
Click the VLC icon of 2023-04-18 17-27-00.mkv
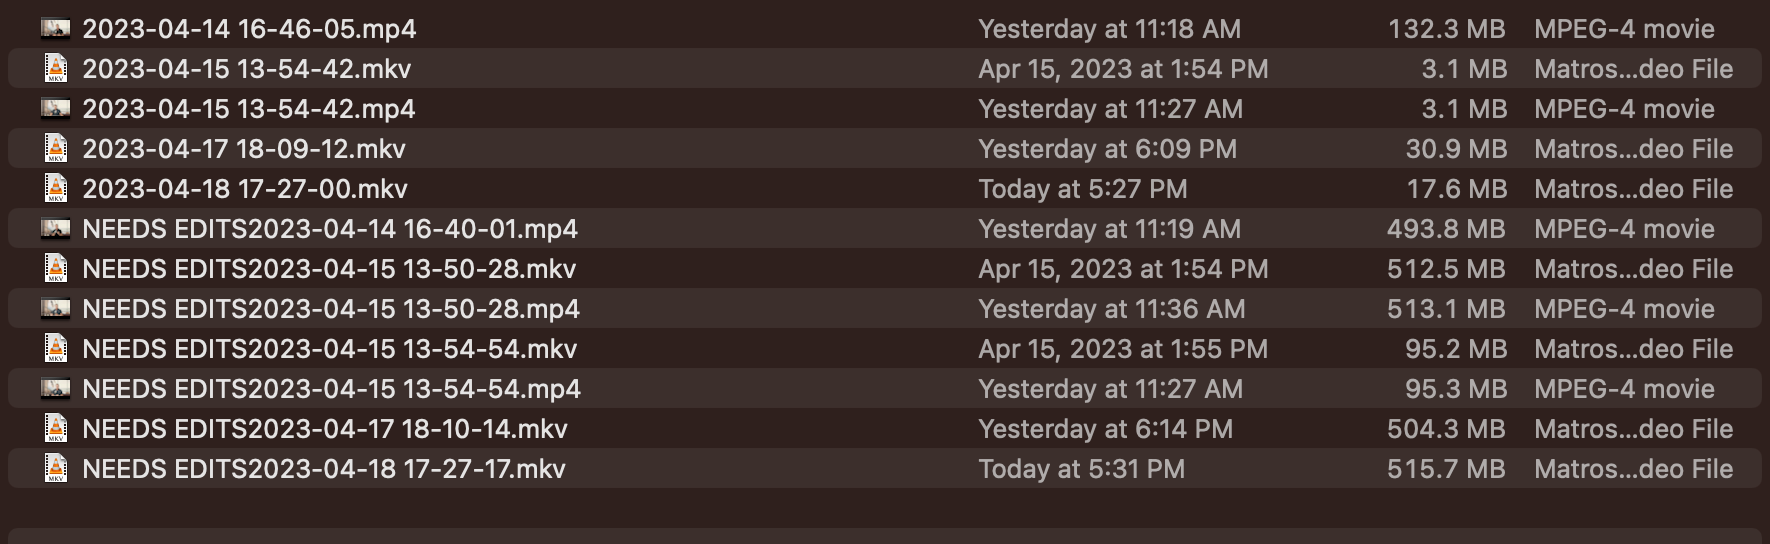[x=56, y=188]
